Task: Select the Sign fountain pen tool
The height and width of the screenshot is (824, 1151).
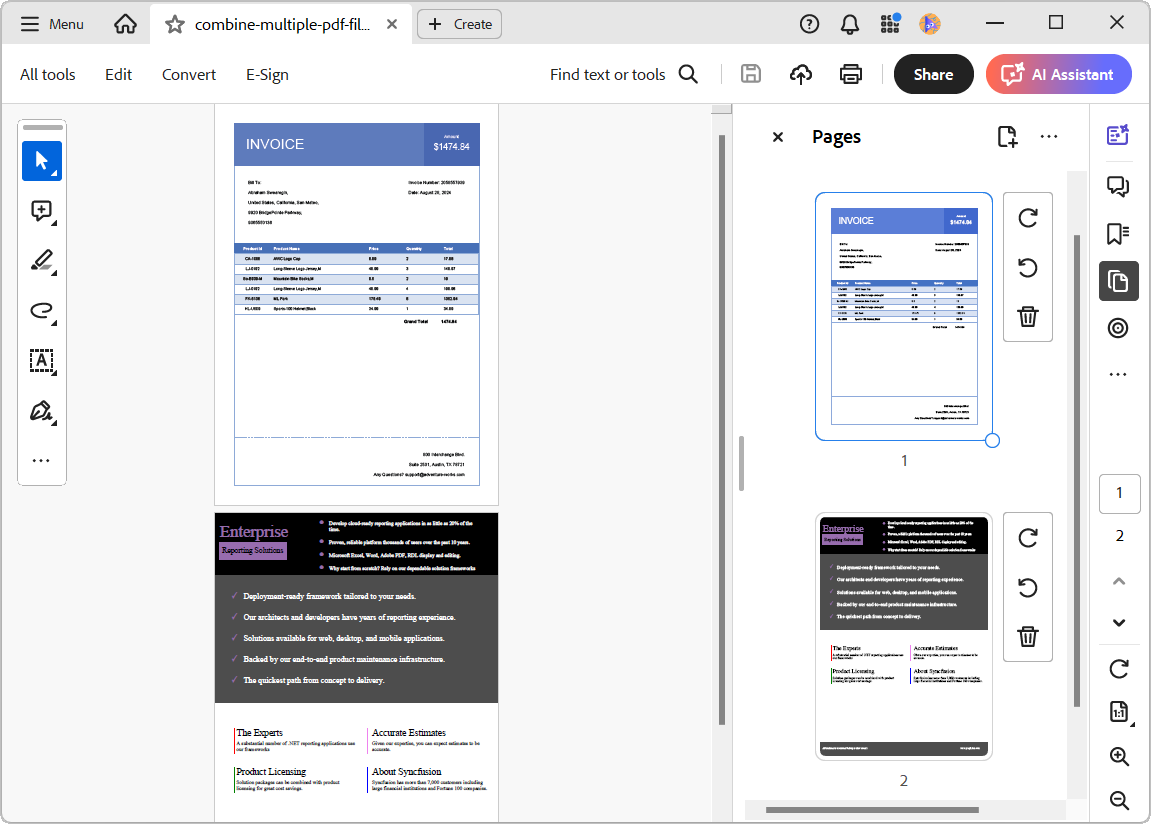Action: tap(42, 411)
